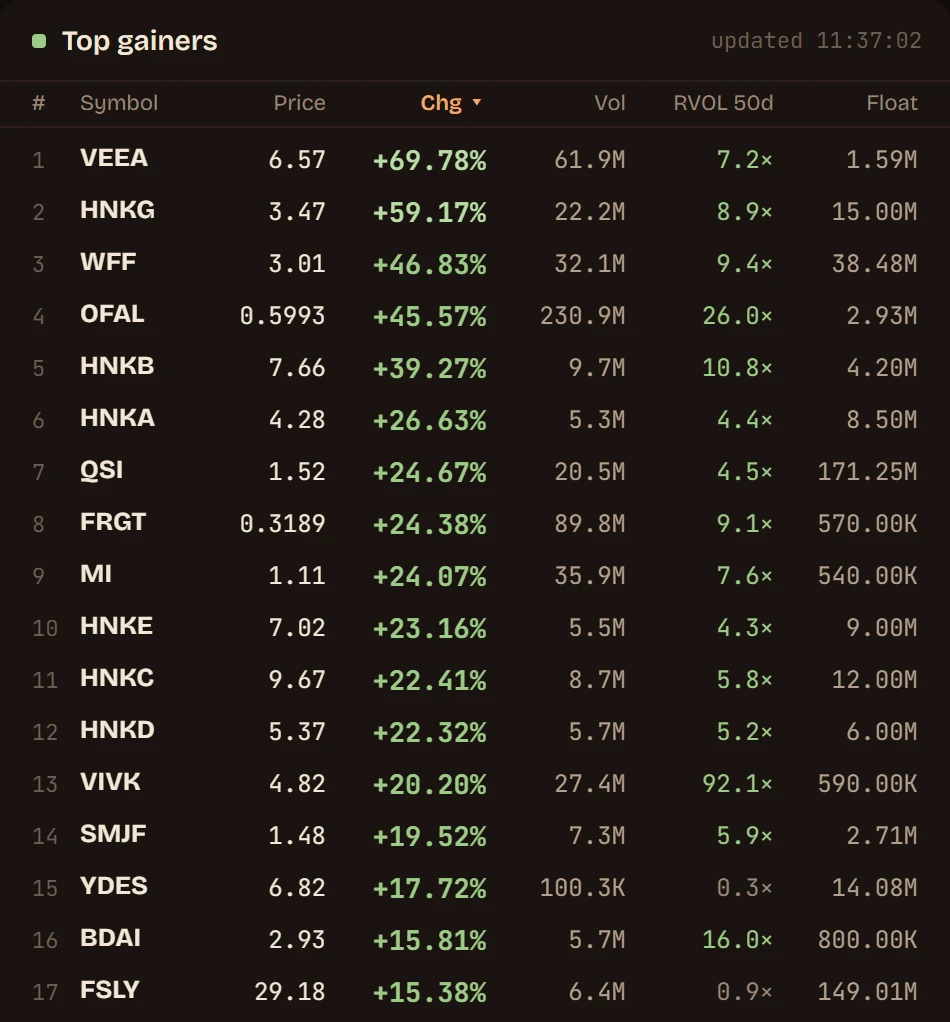The height and width of the screenshot is (1022, 950).
Task: Sort by the Vol column header
Action: tap(610, 103)
